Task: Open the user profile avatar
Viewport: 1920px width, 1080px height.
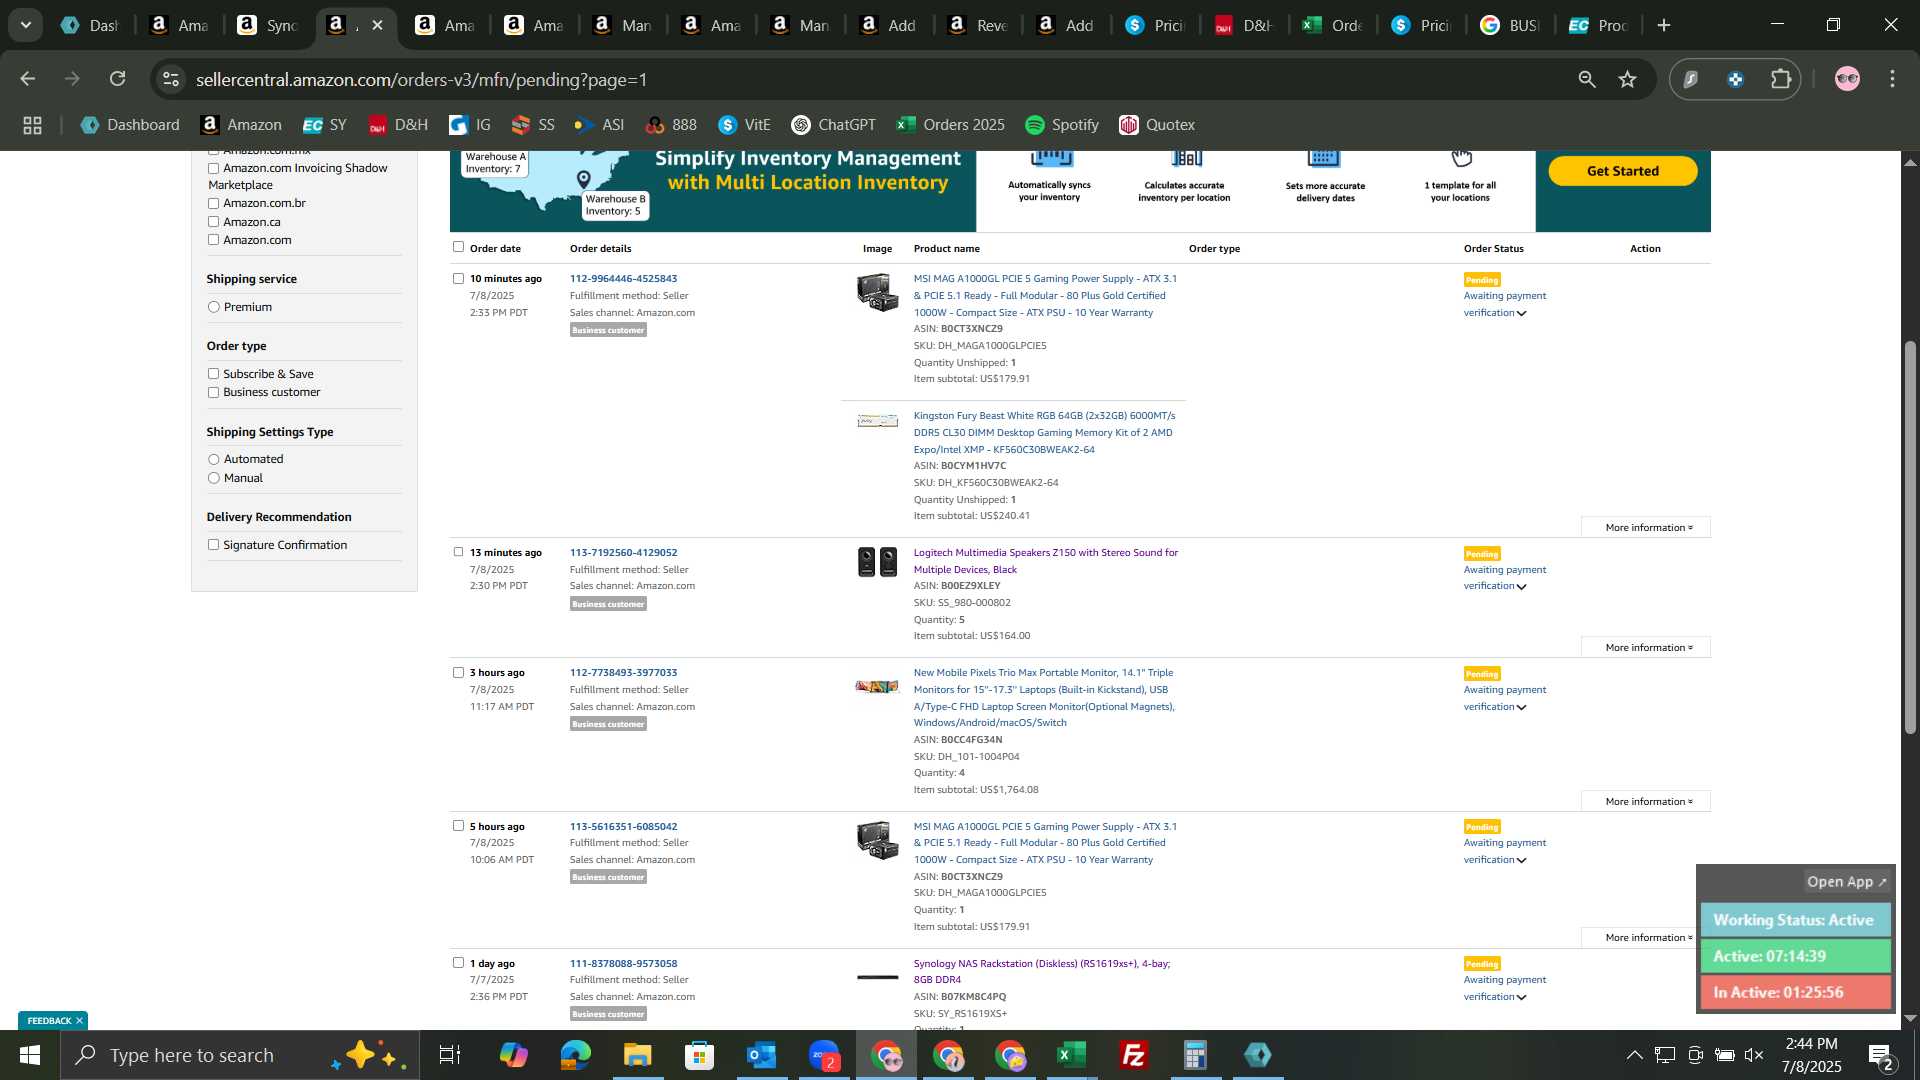Action: [1847, 79]
